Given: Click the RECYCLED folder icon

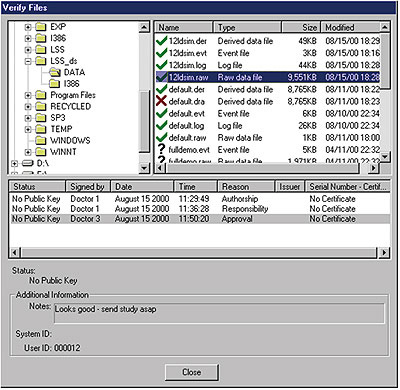Looking at the screenshot, I should point(41,107).
